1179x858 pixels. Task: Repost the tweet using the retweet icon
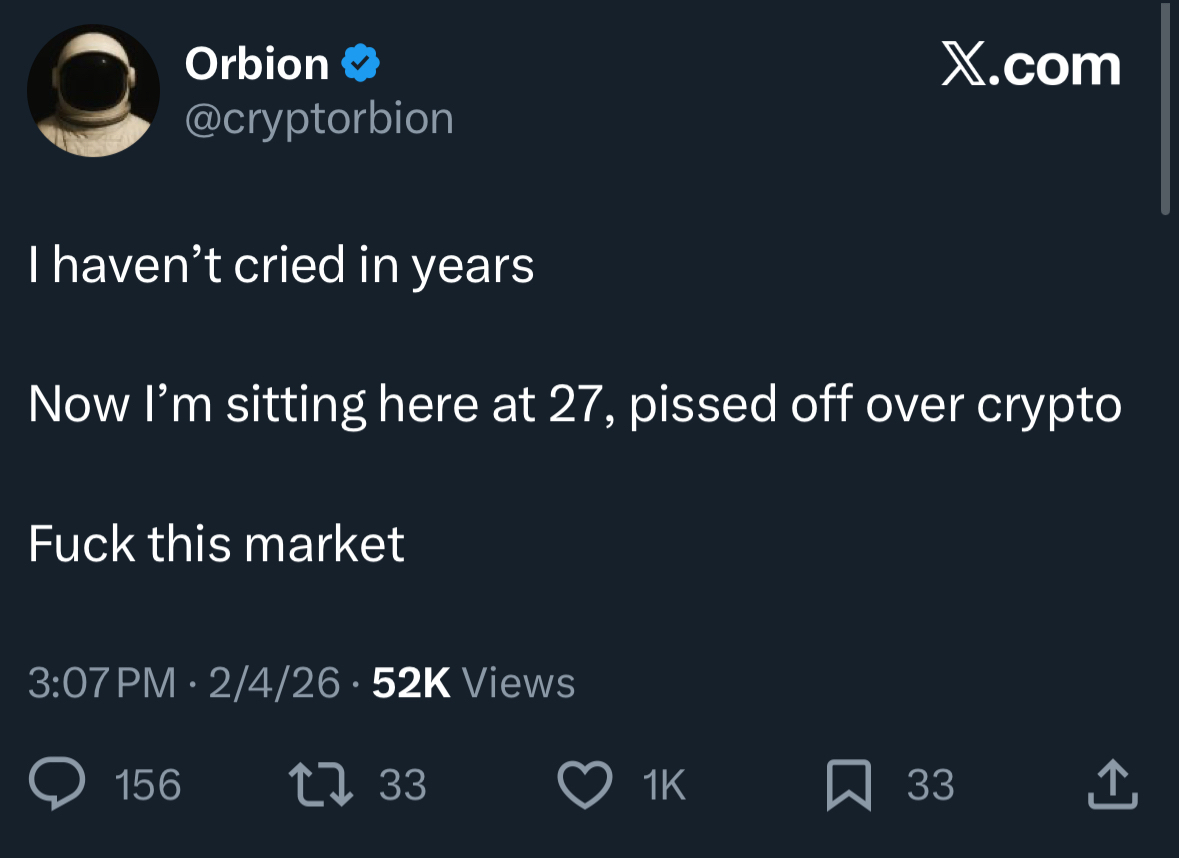319,785
